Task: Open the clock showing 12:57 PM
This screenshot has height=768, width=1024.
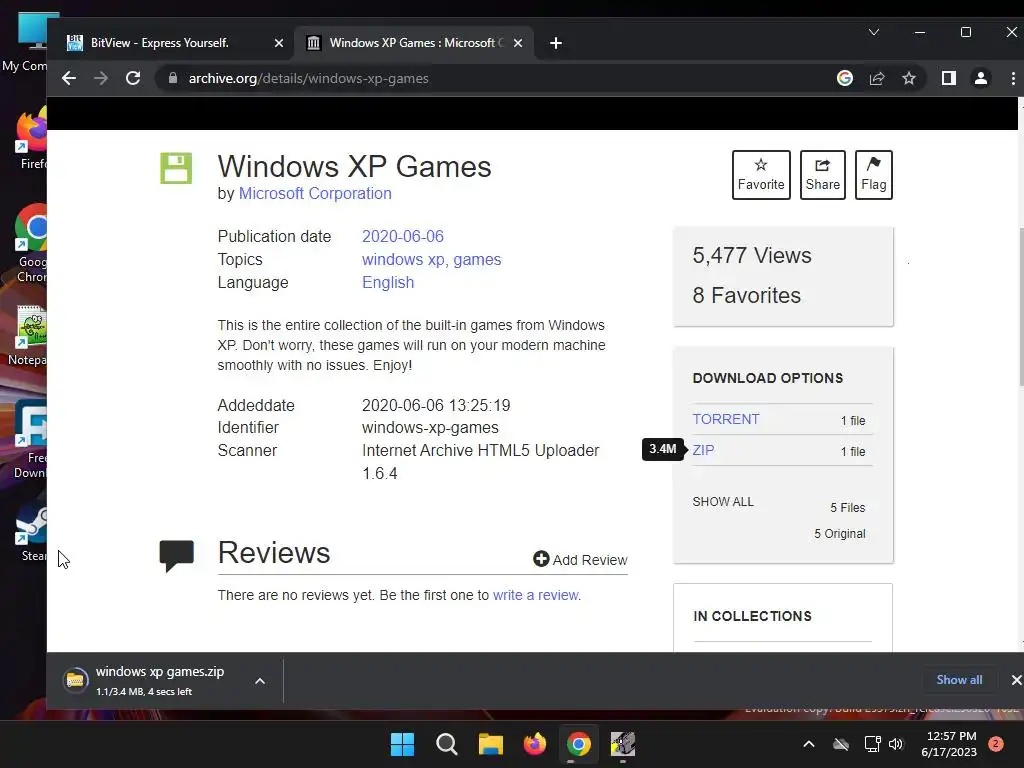Action: click(x=949, y=744)
